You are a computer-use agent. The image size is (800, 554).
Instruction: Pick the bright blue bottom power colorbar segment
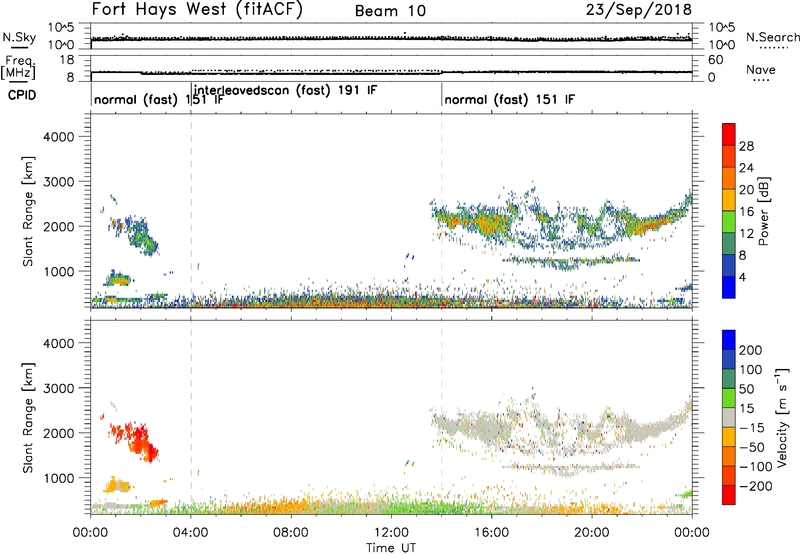click(x=729, y=287)
